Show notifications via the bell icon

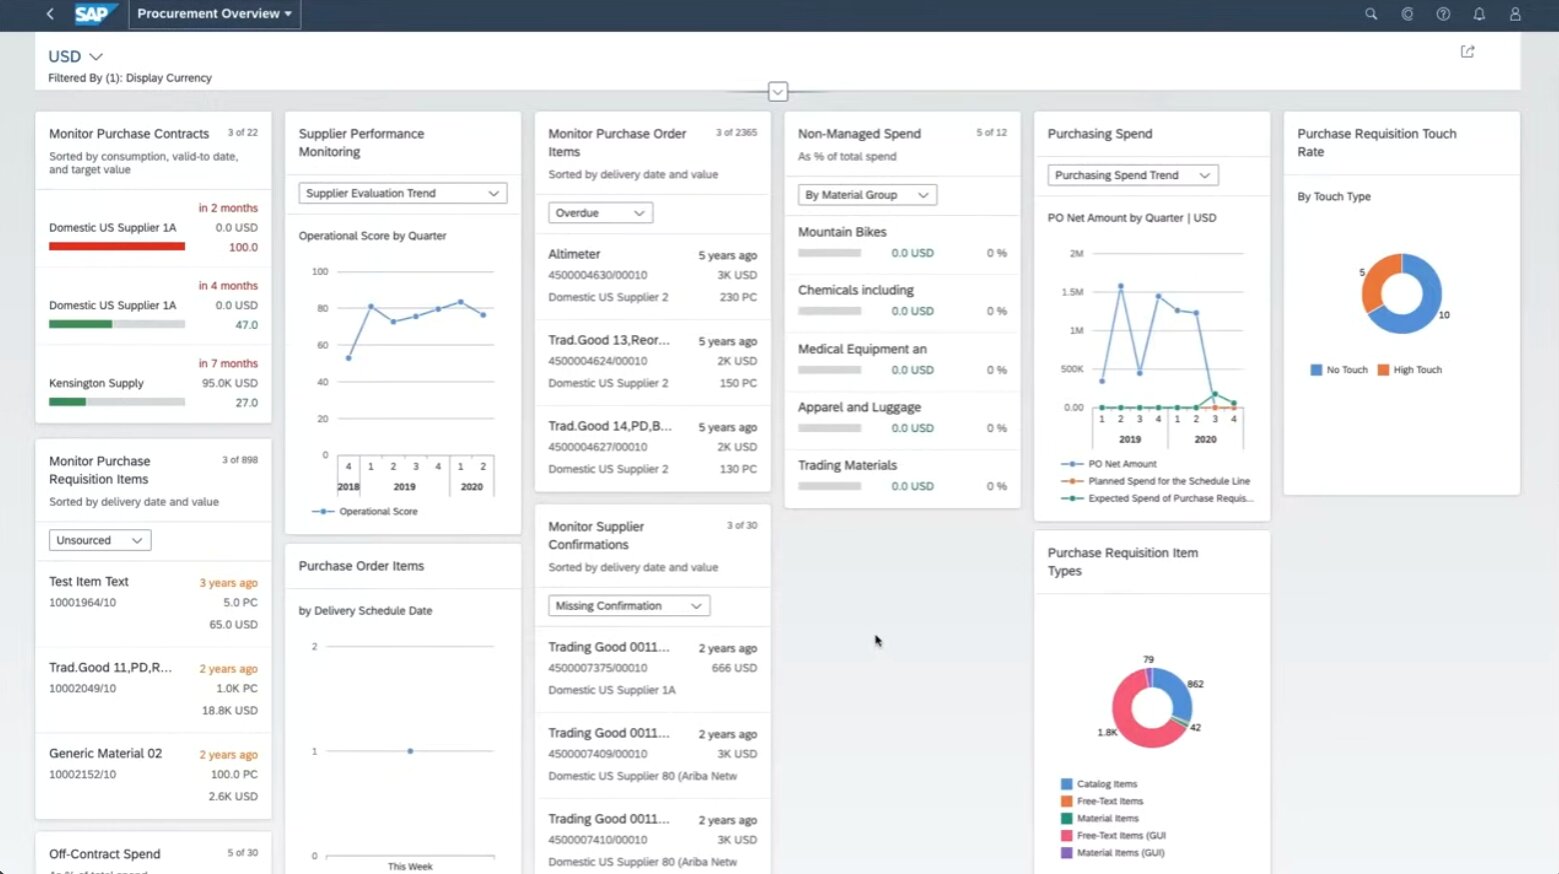tap(1479, 14)
